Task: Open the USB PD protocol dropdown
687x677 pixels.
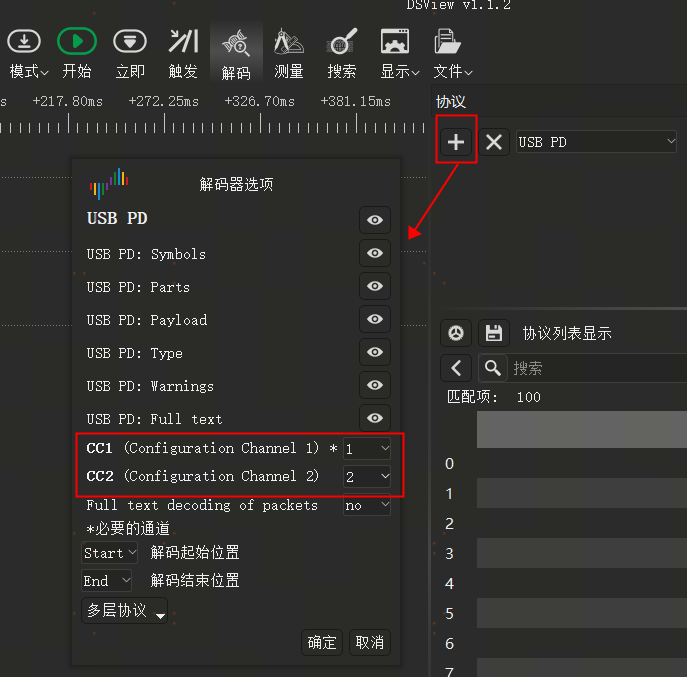Action: pyautogui.click(x=596, y=142)
